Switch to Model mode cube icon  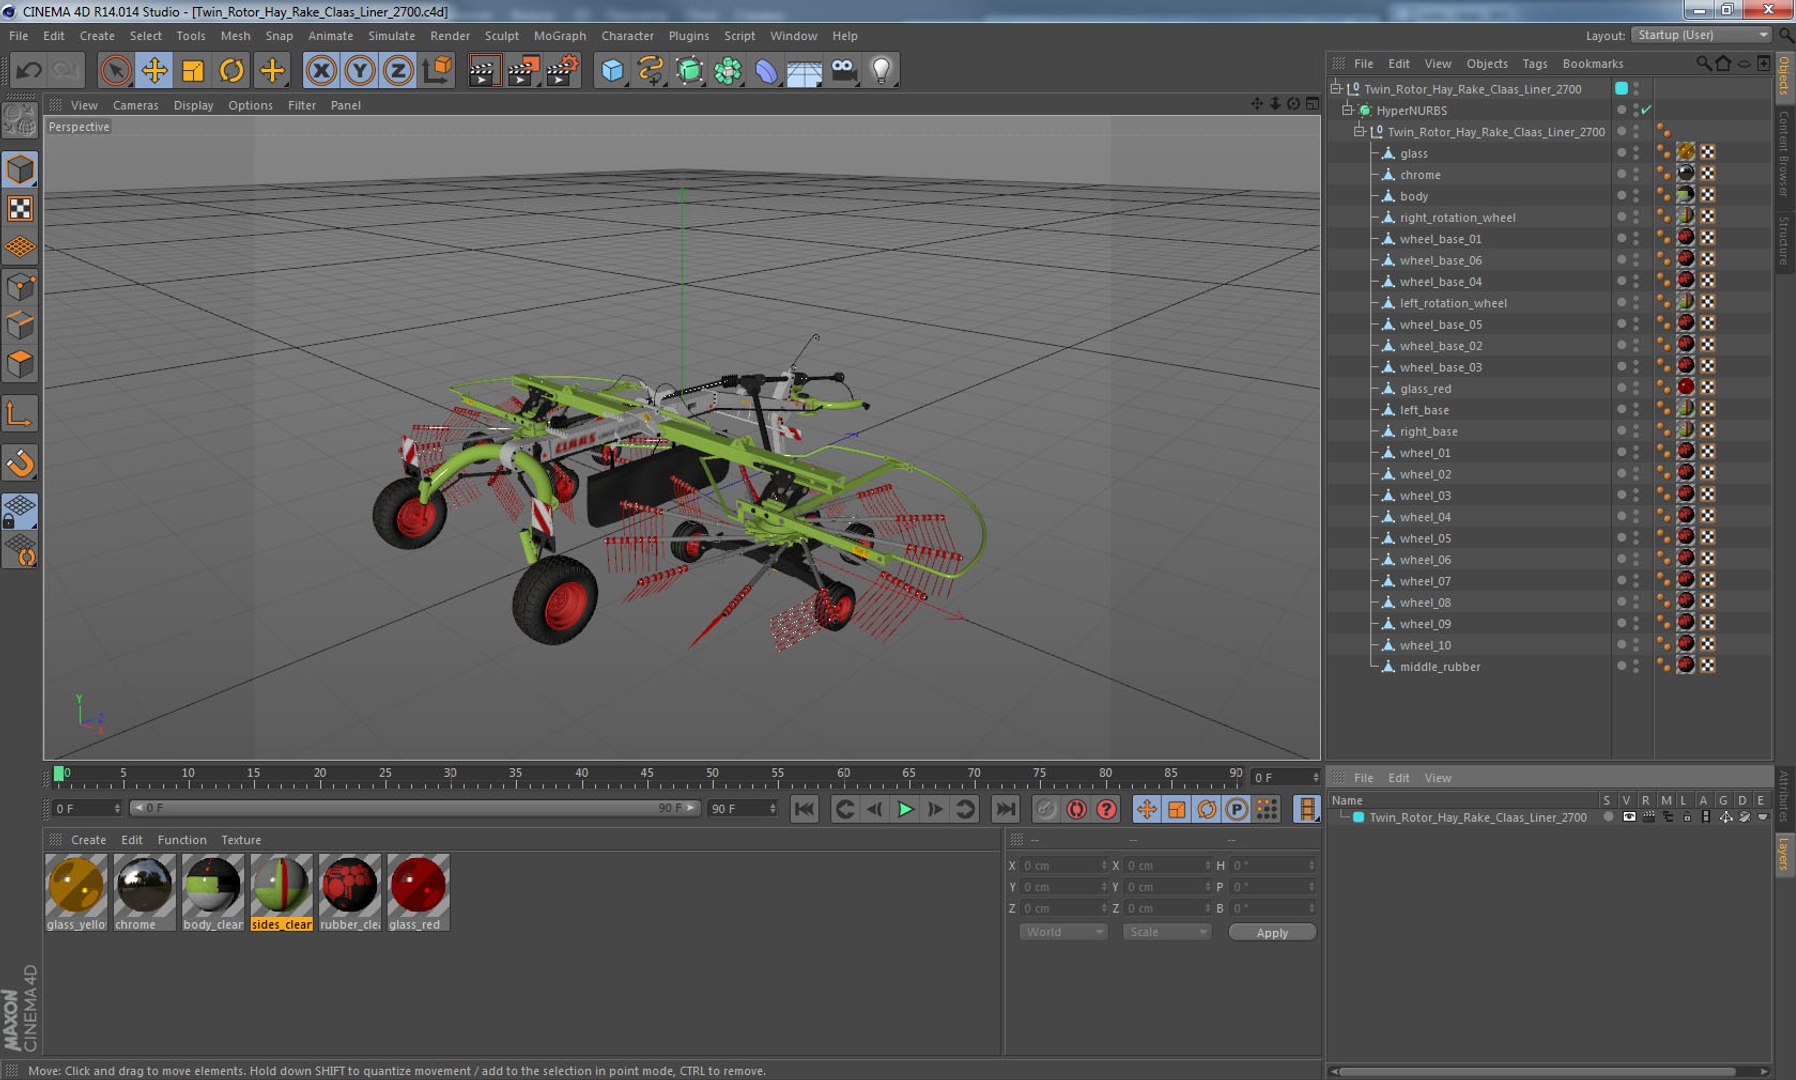point(20,169)
